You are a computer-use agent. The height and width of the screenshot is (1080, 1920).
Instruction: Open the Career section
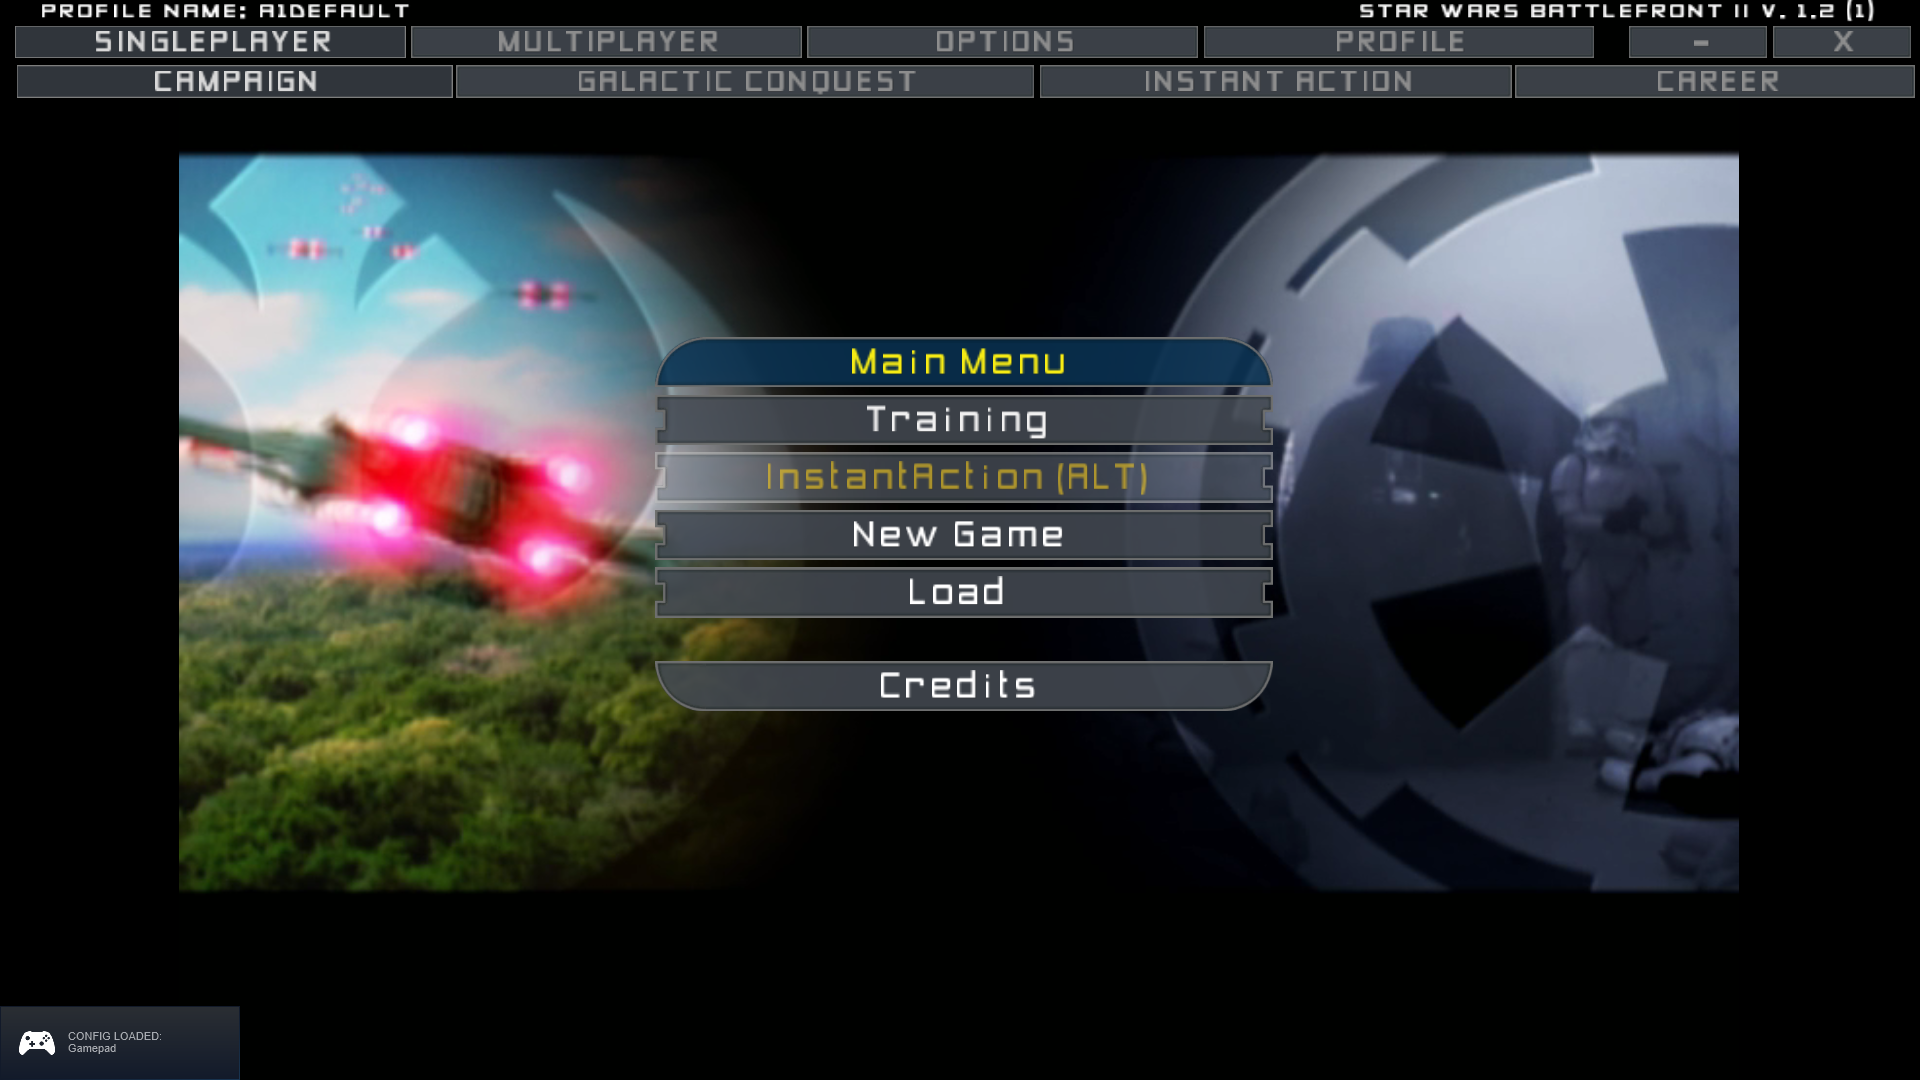[x=1716, y=82]
